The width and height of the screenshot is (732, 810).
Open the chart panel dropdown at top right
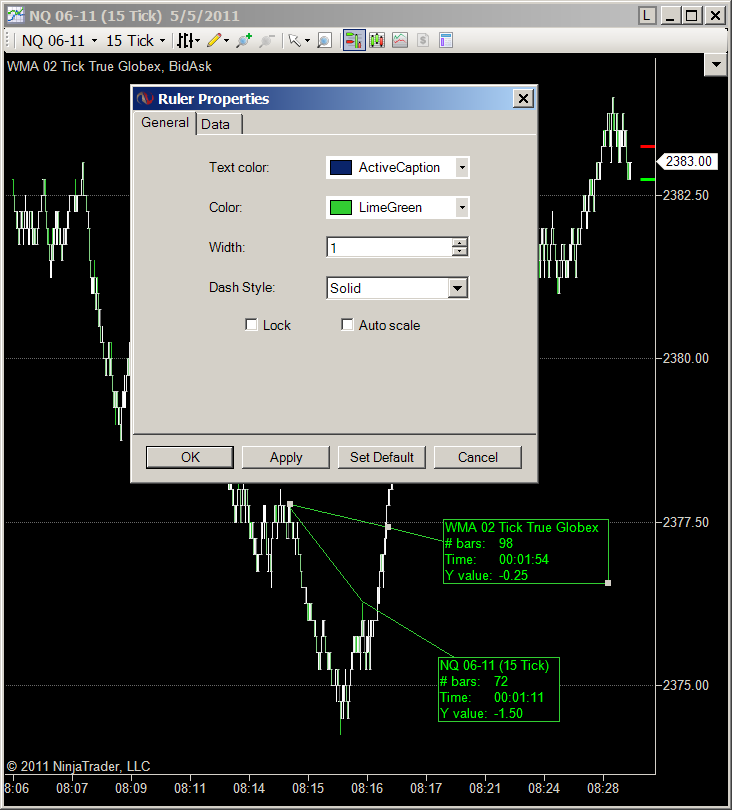pos(716,65)
